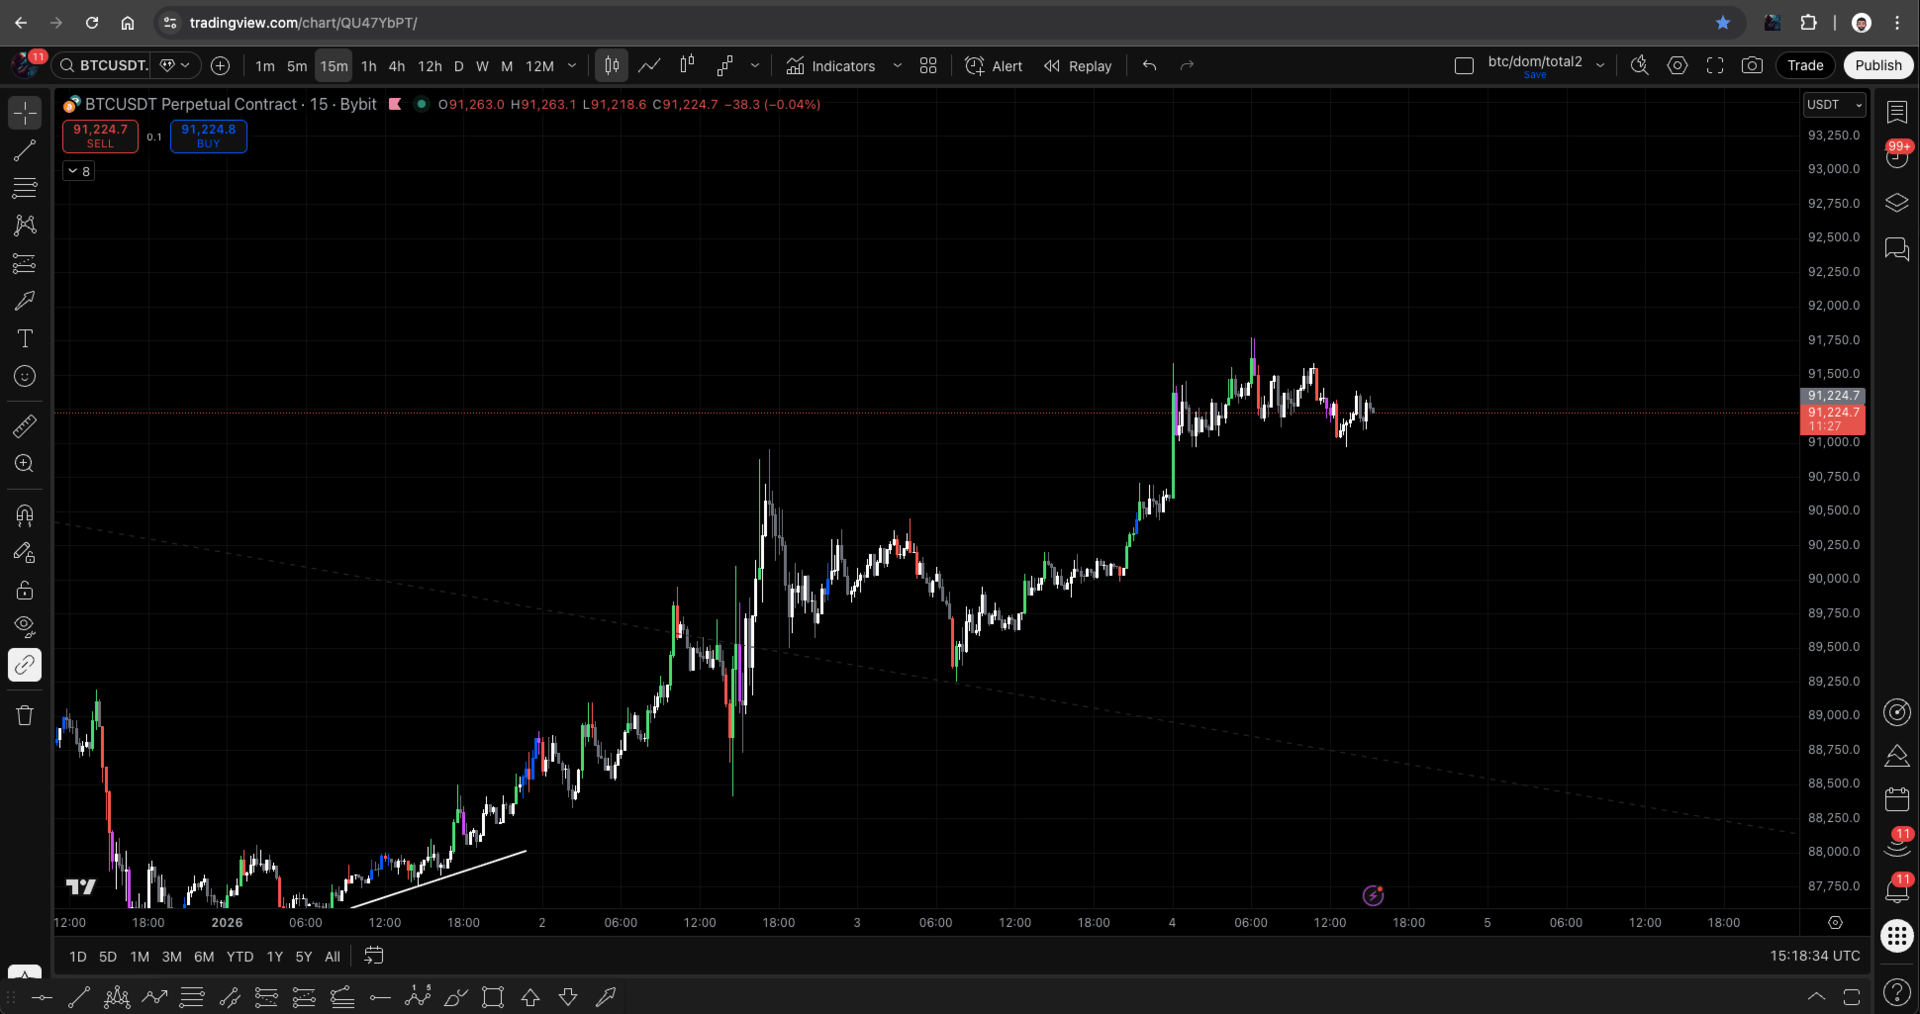Screen dimensions: 1920x1014
Task: Create an Alert
Action: point(993,66)
